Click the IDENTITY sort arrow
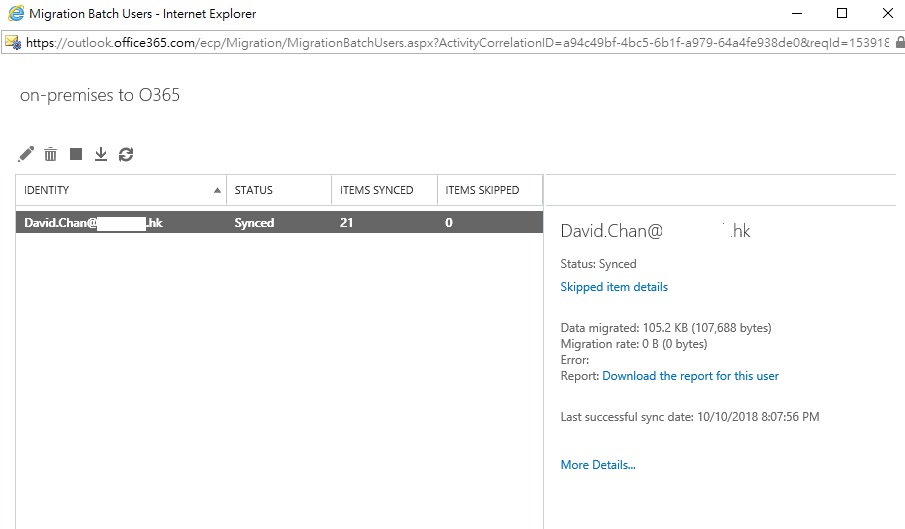905x529 pixels. [x=217, y=190]
